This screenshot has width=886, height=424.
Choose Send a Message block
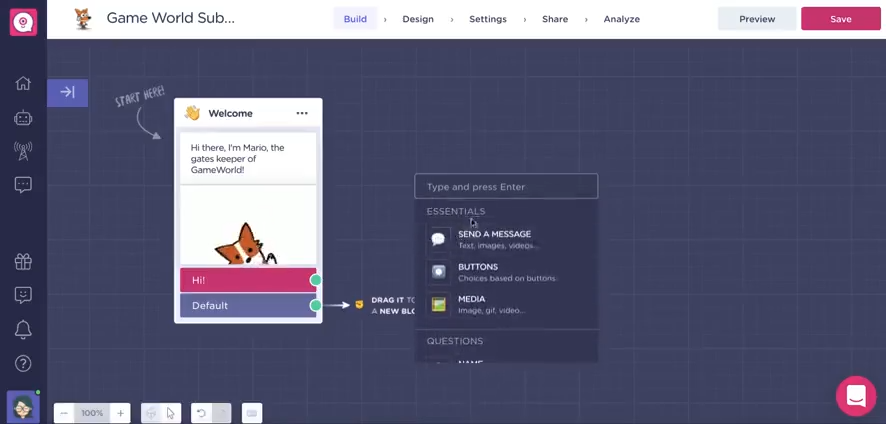[x=506, y=239]
